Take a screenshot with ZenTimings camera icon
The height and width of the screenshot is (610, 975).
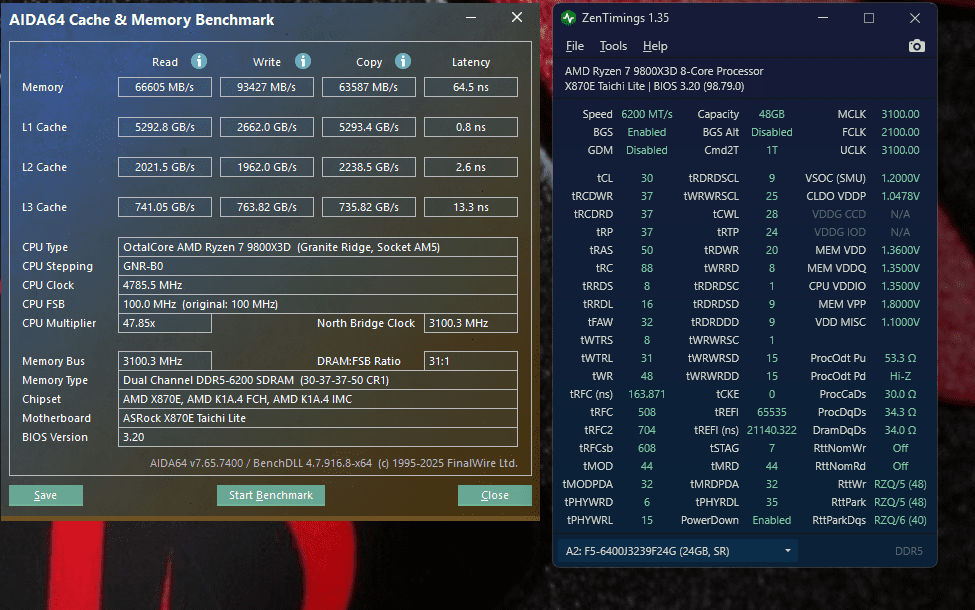click(x=917, y=46)
